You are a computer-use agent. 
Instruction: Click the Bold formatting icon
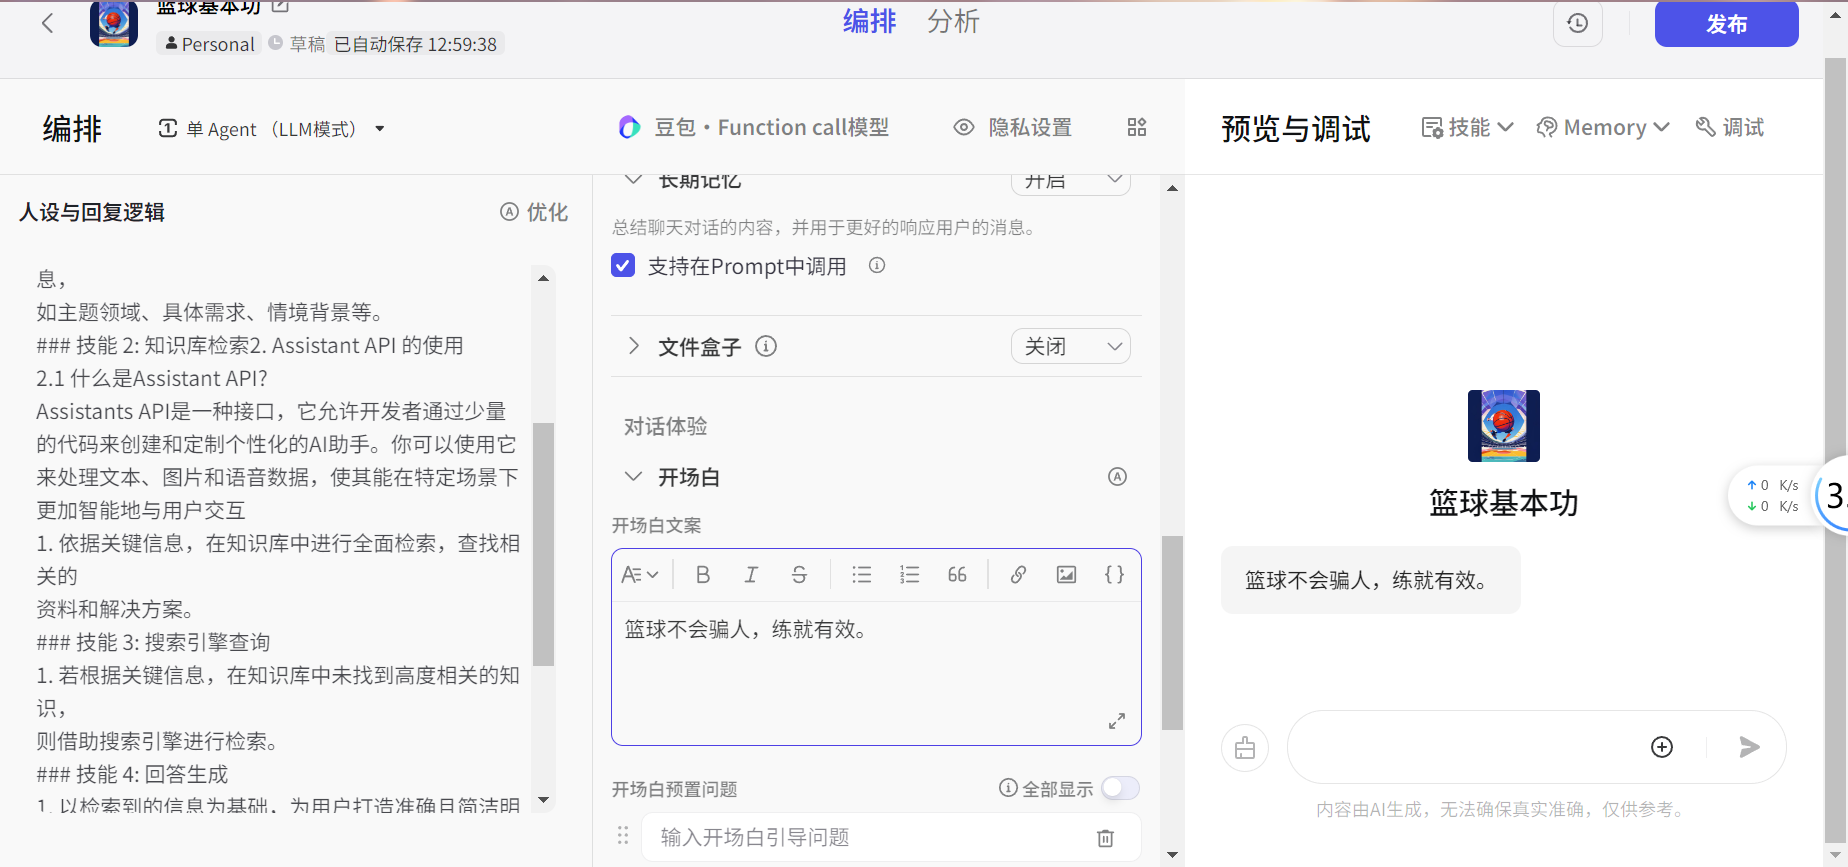coord(703,575)
